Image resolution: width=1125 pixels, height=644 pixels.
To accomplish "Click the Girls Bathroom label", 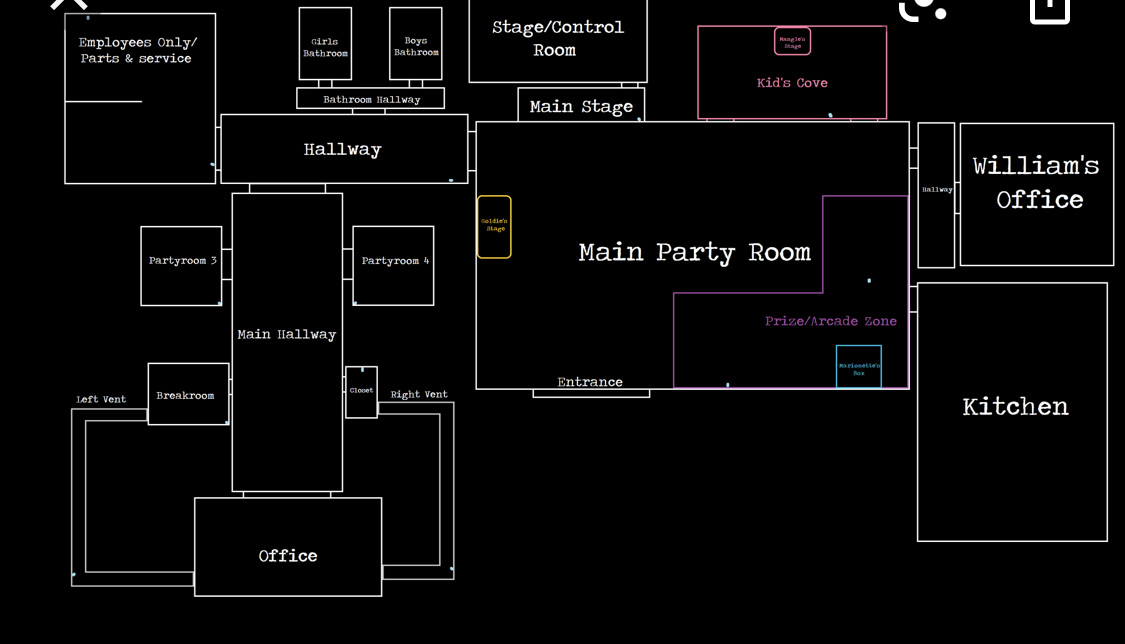I will point(325,47).
